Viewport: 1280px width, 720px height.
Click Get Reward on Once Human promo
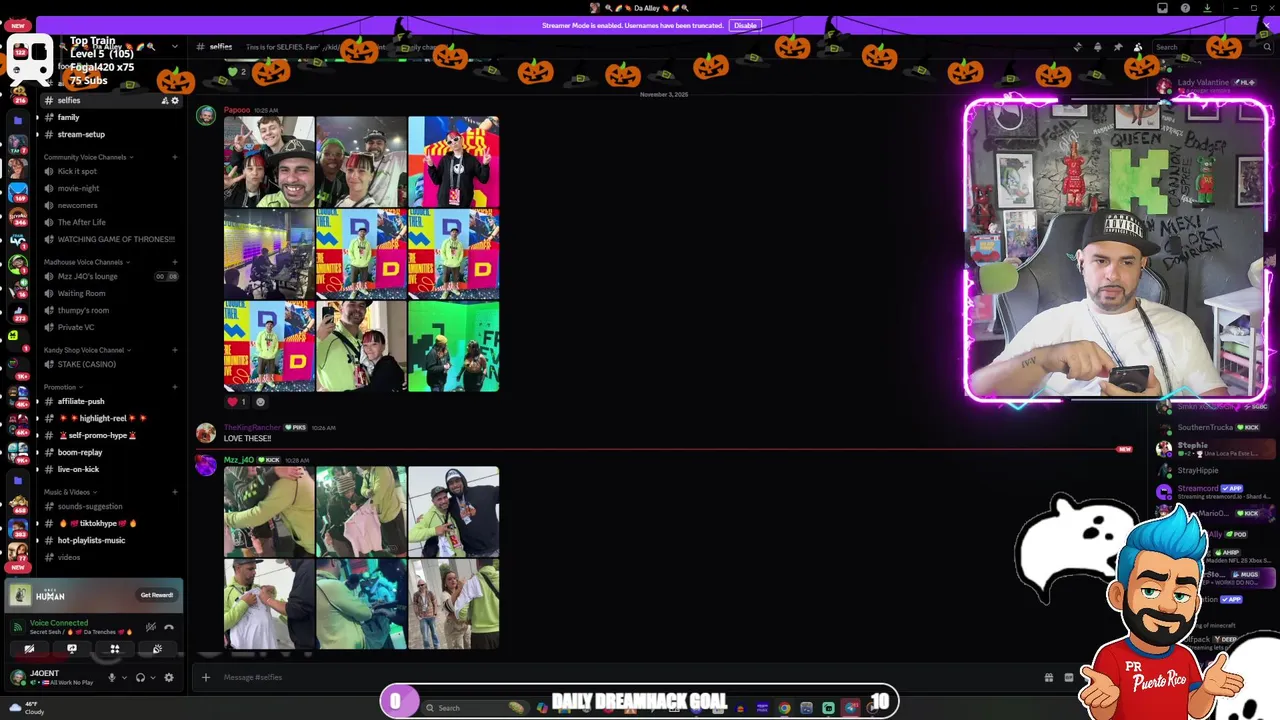(x=156, y=595)
